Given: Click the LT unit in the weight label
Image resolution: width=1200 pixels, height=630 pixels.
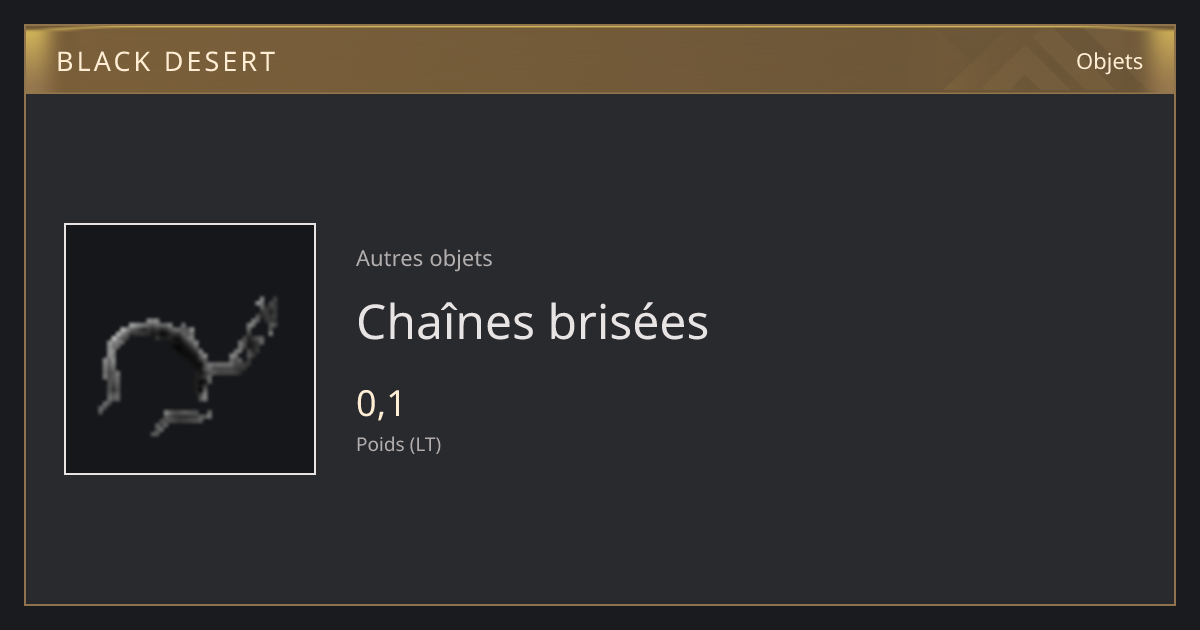Looking at the screenshot, I should (x=423, y=444).
